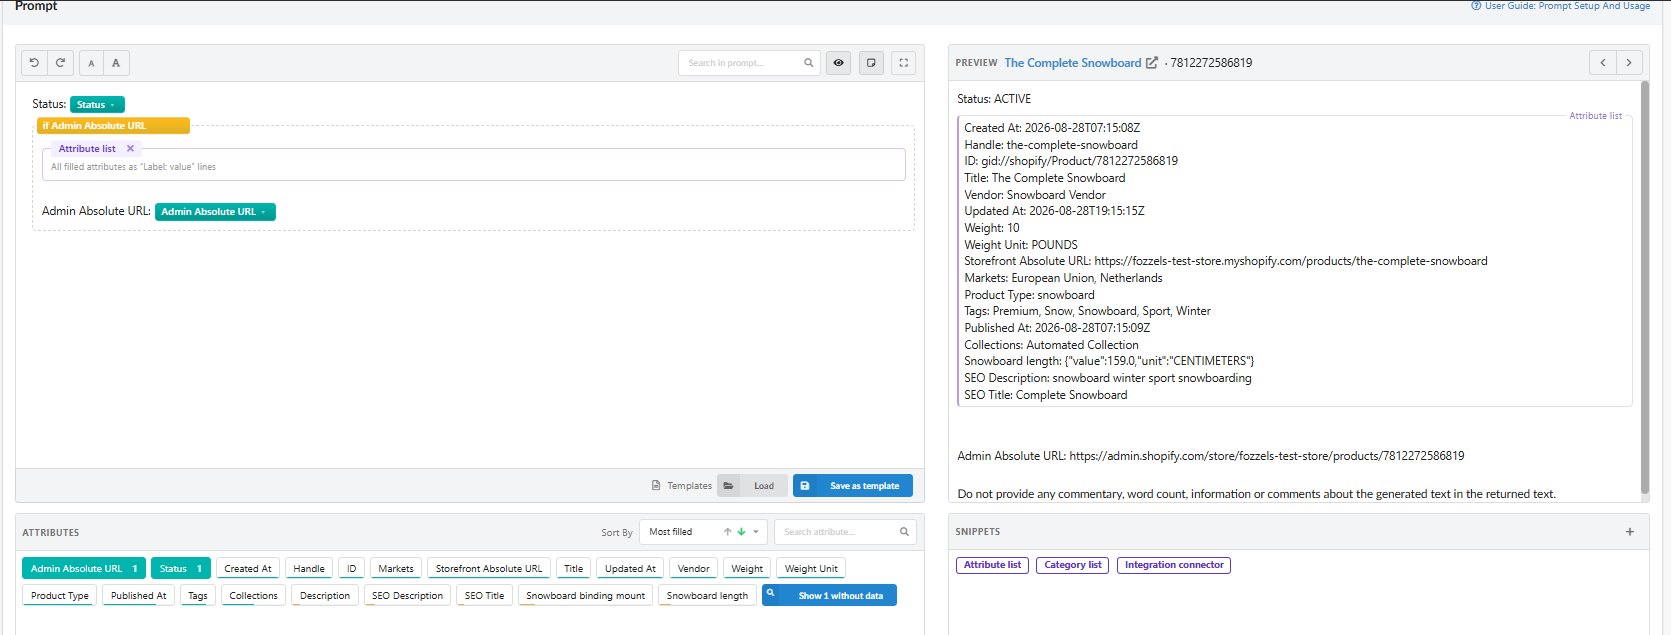Viewport: 1671px width, 635px height.
Task: Insert the Integration connector snippet
Action: pyautogui.click(x=1174, y=565)
